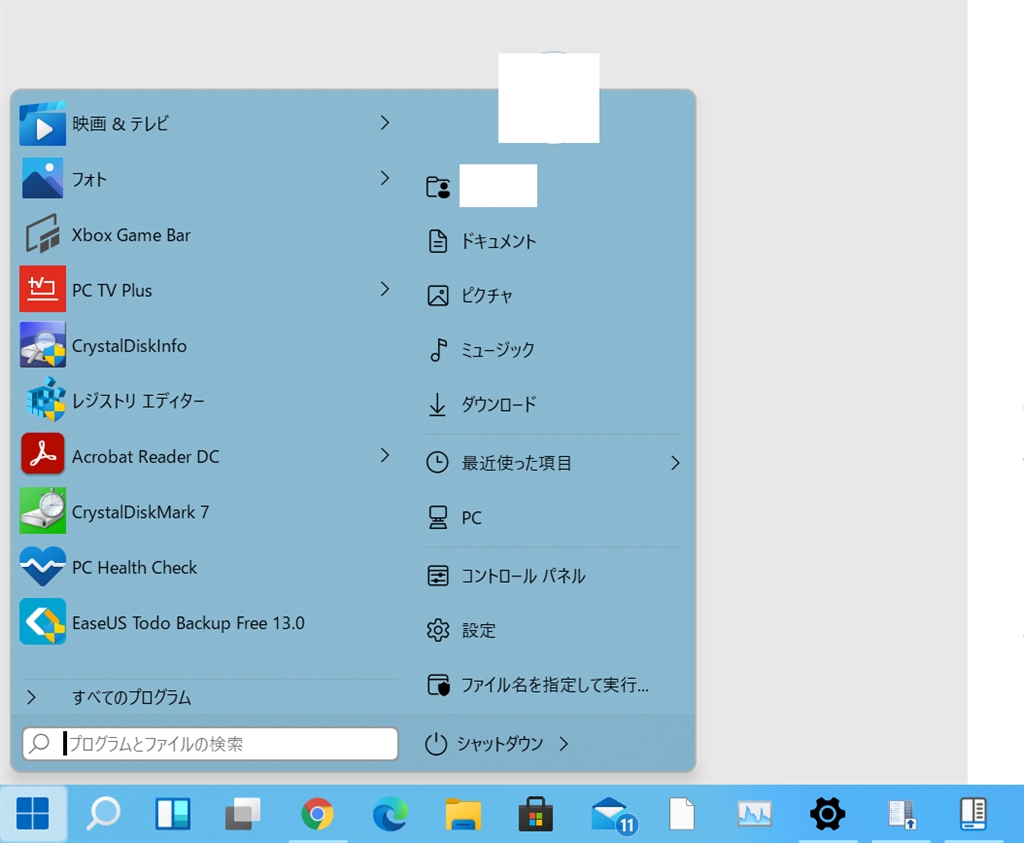Viewport: 1024px width, 843px height.
Task: Expand すべてのプログラム arrow
Action: tap(31, 697)
